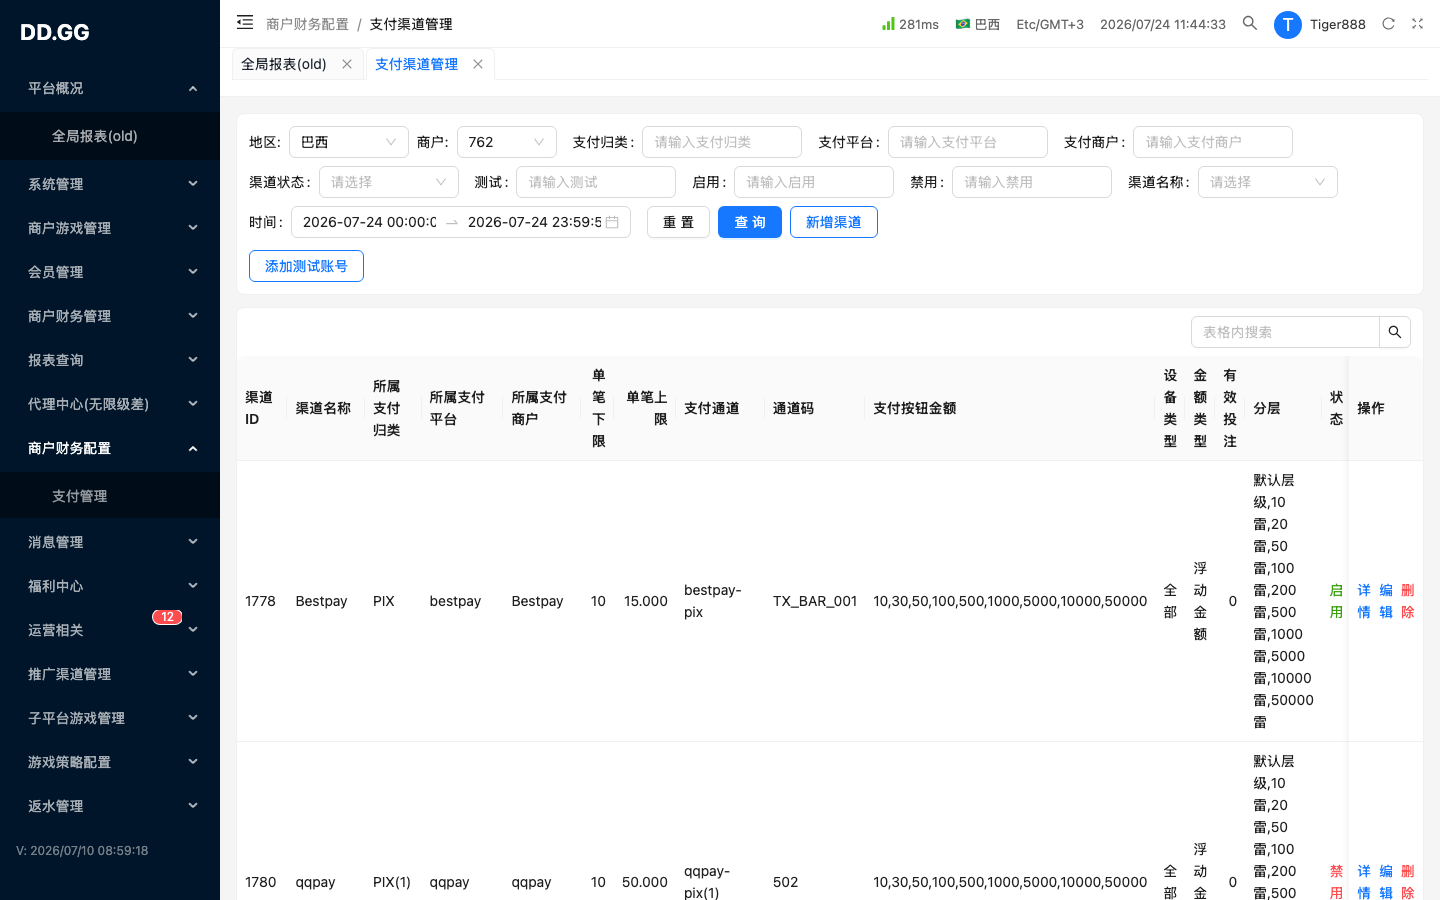Expand the 推广渠道管理 sidebar menu
Image resolution: width=1440 pixels, height=900 pixels.
click(x=110, y=674)
